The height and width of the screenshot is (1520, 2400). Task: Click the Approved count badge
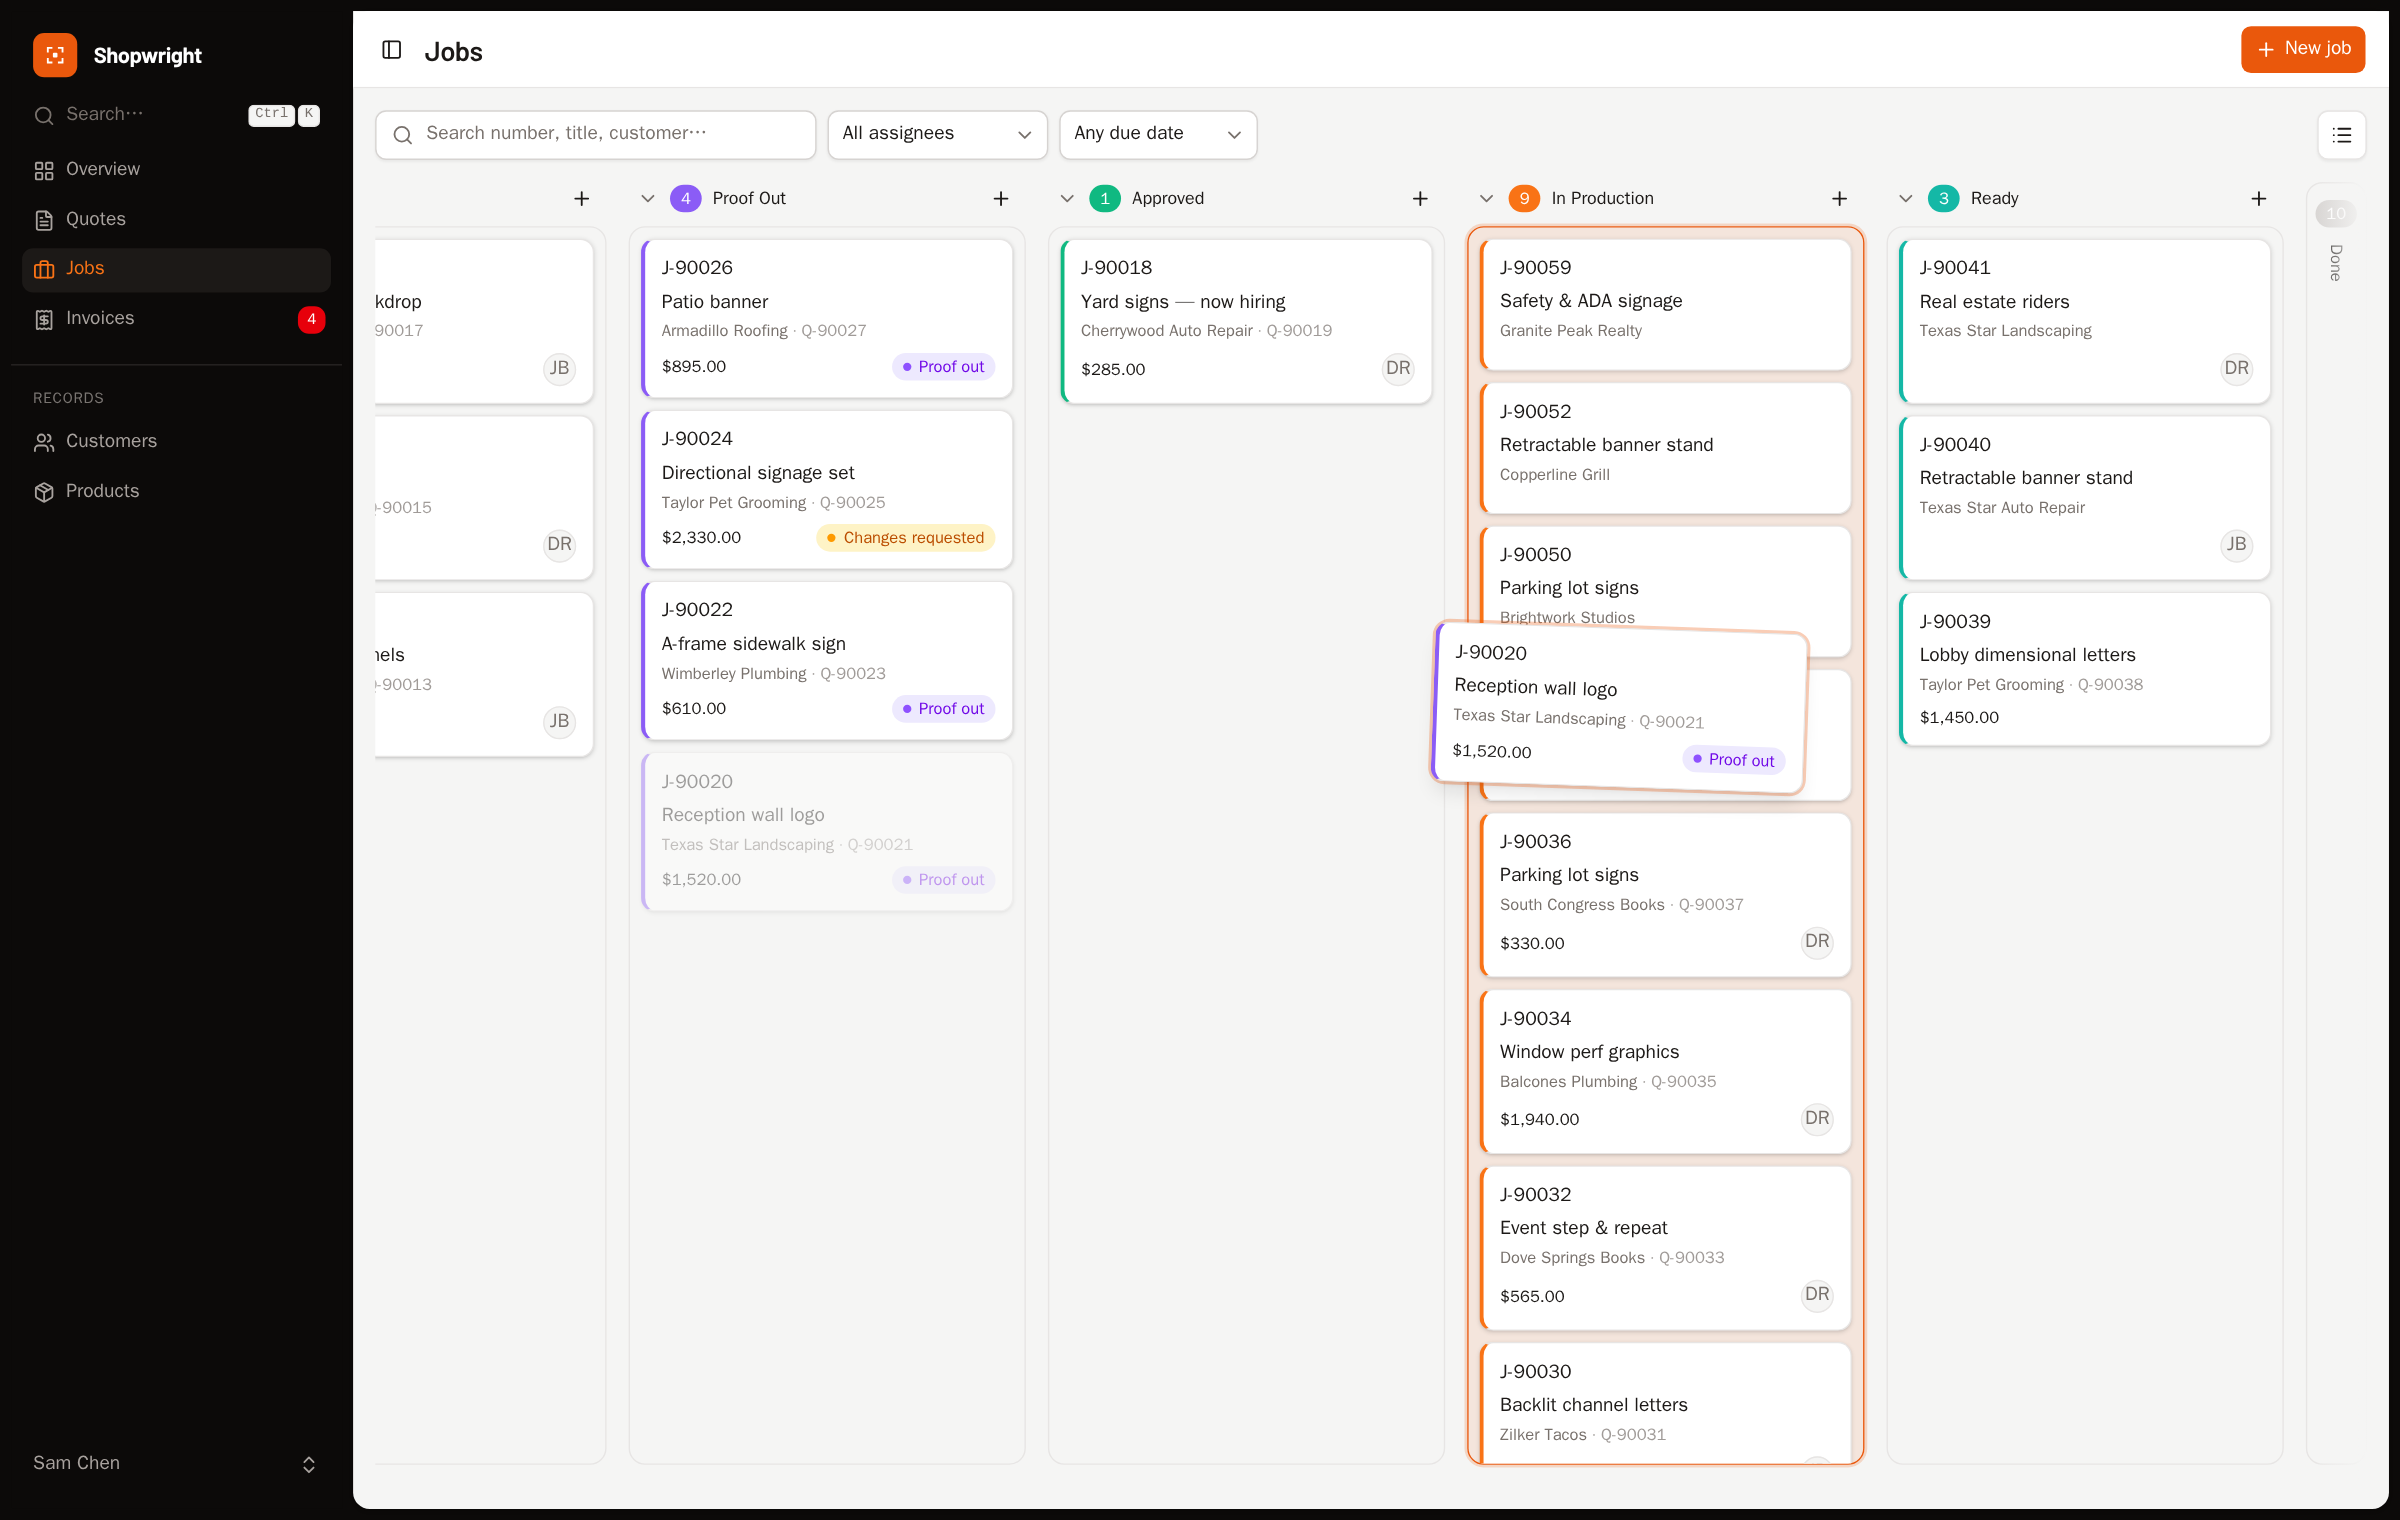pyautogui.click(x=1105, y=199)
